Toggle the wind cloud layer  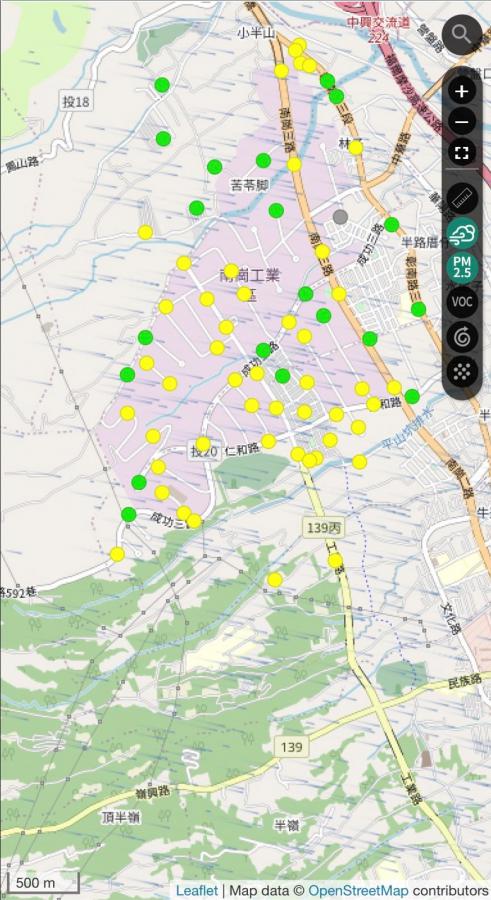462,234
